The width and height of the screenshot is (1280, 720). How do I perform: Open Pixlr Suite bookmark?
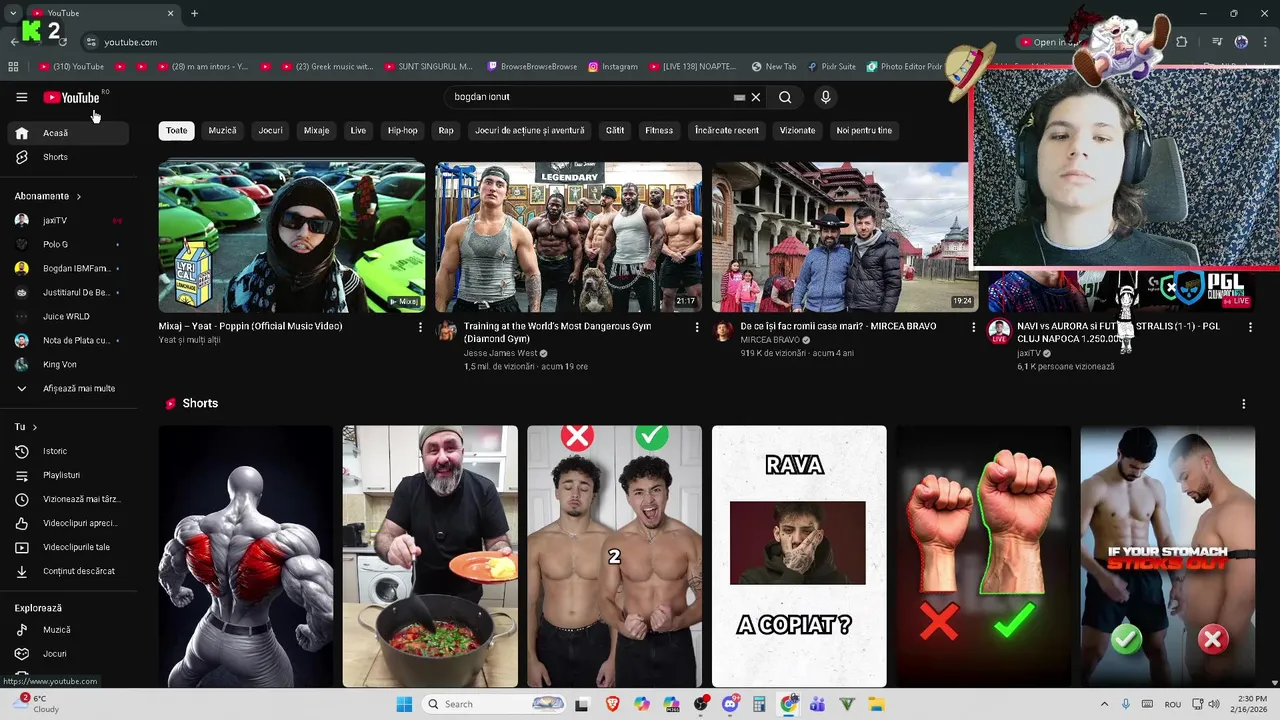pyautogui.click(x=830, y=67)
